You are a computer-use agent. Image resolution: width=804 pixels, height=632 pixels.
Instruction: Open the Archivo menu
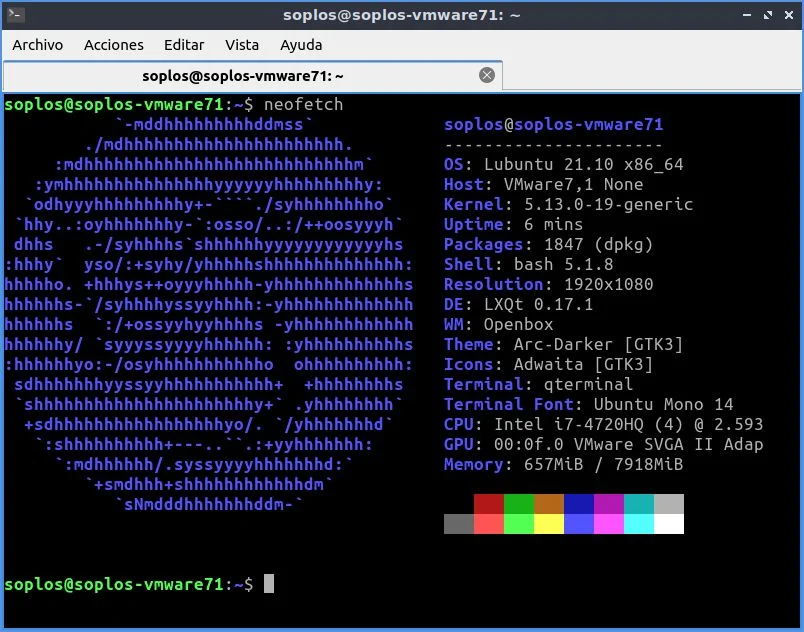(x=37, y=45)
